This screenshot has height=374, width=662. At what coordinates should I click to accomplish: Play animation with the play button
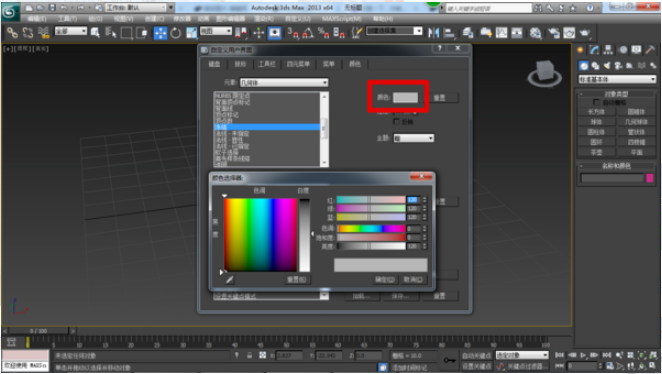[584, 355]
